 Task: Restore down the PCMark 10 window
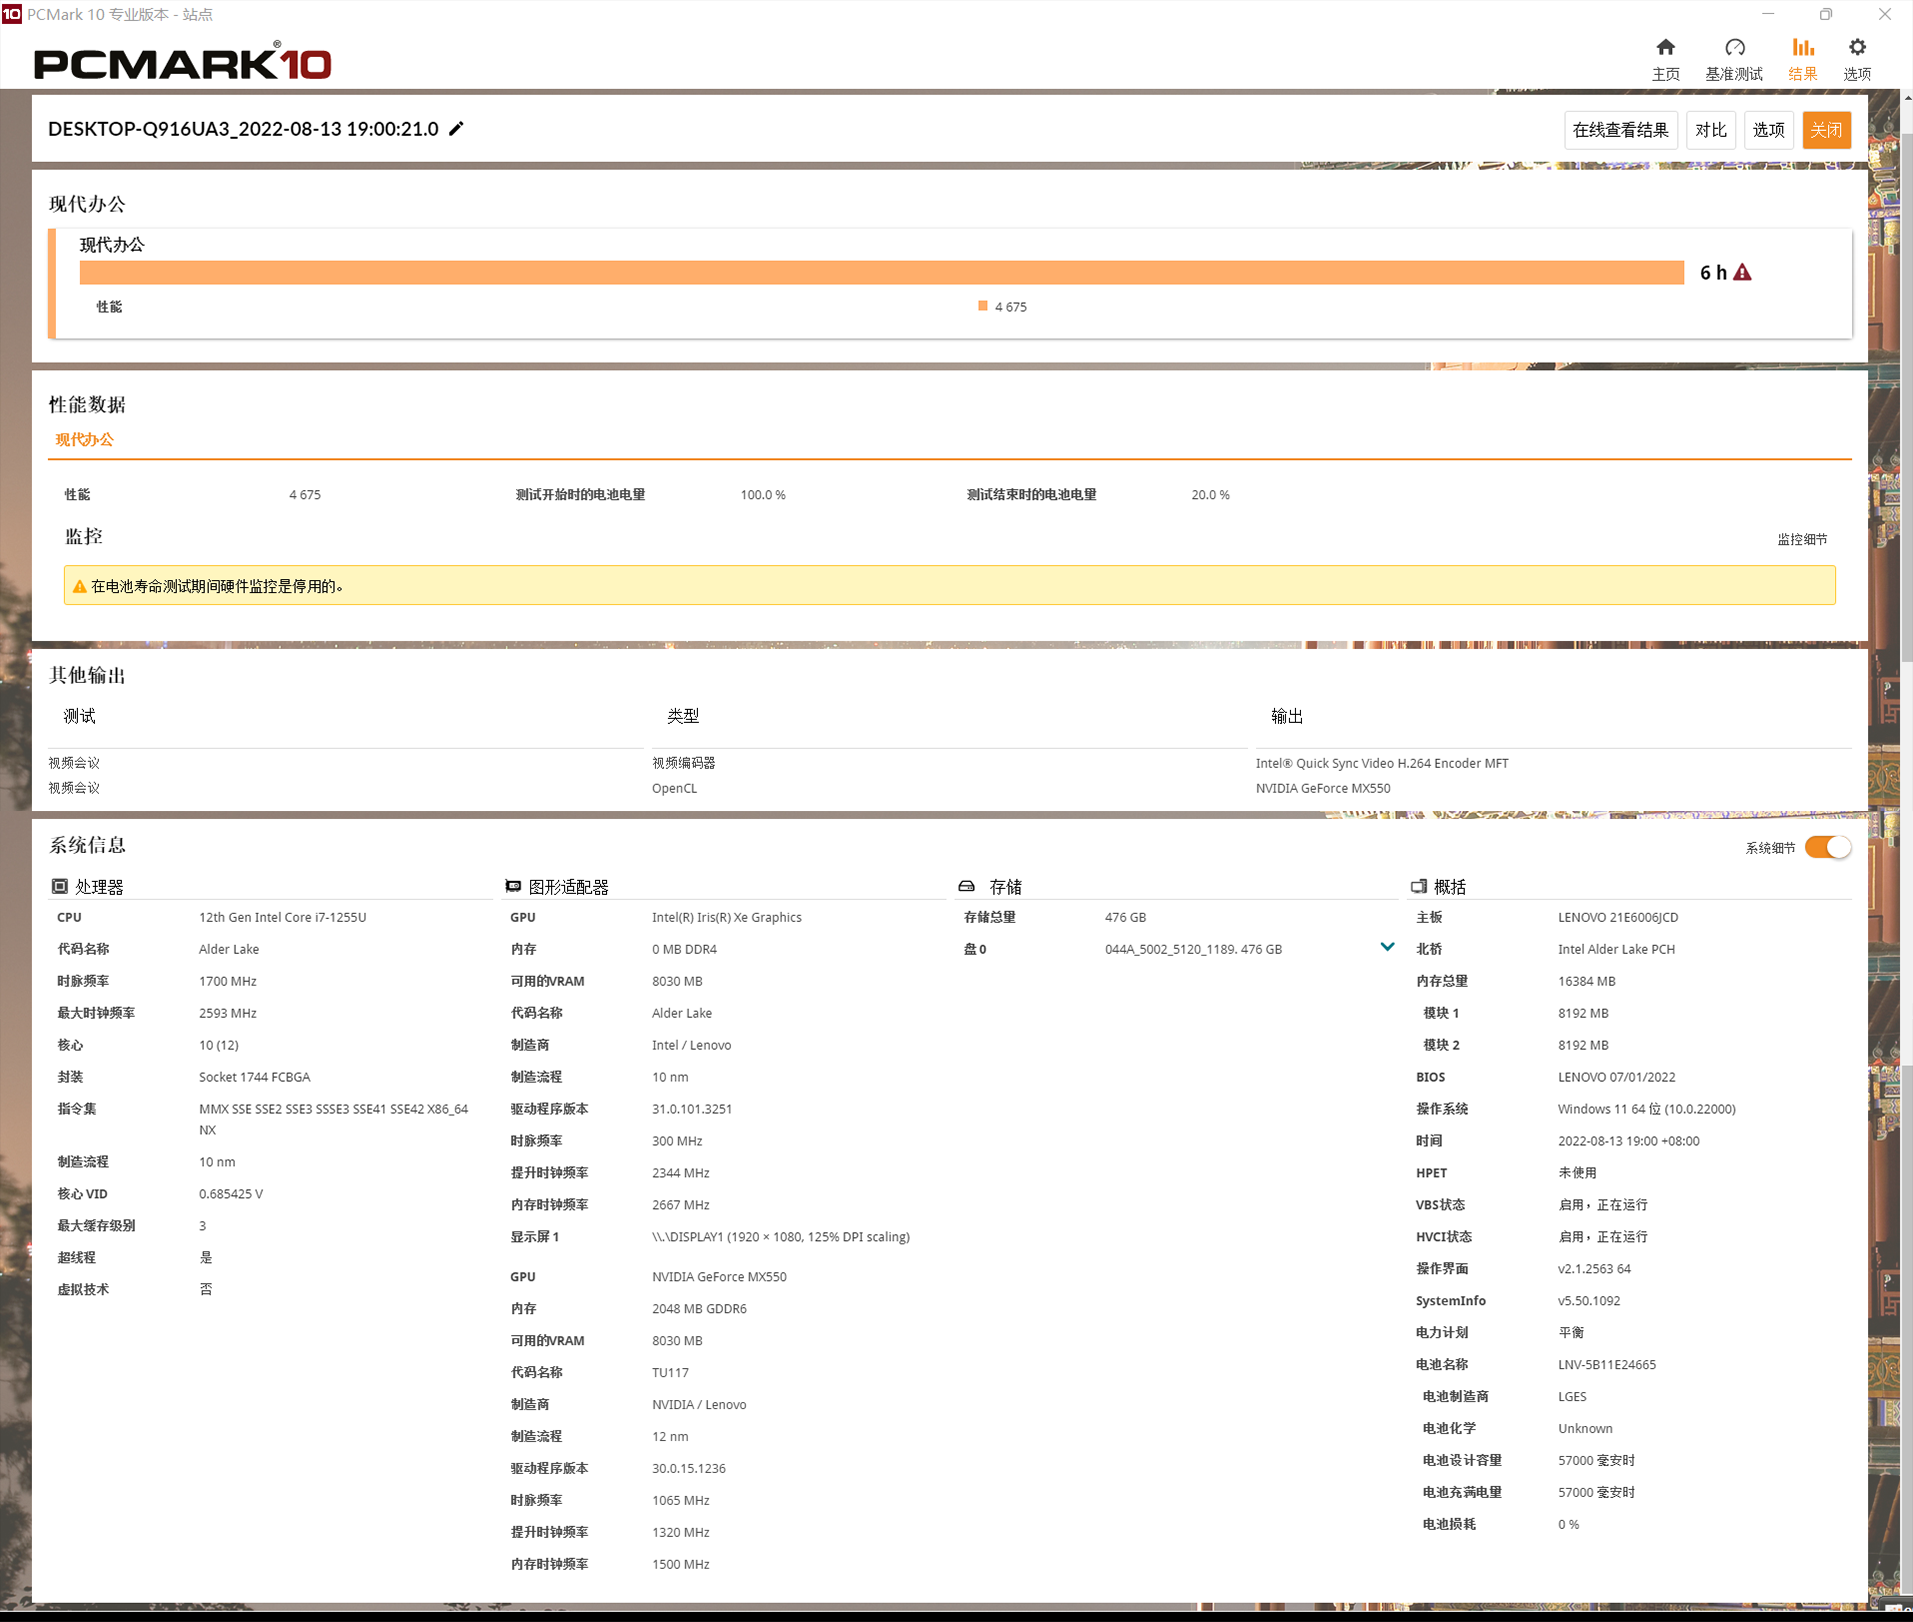point(1826,14)
